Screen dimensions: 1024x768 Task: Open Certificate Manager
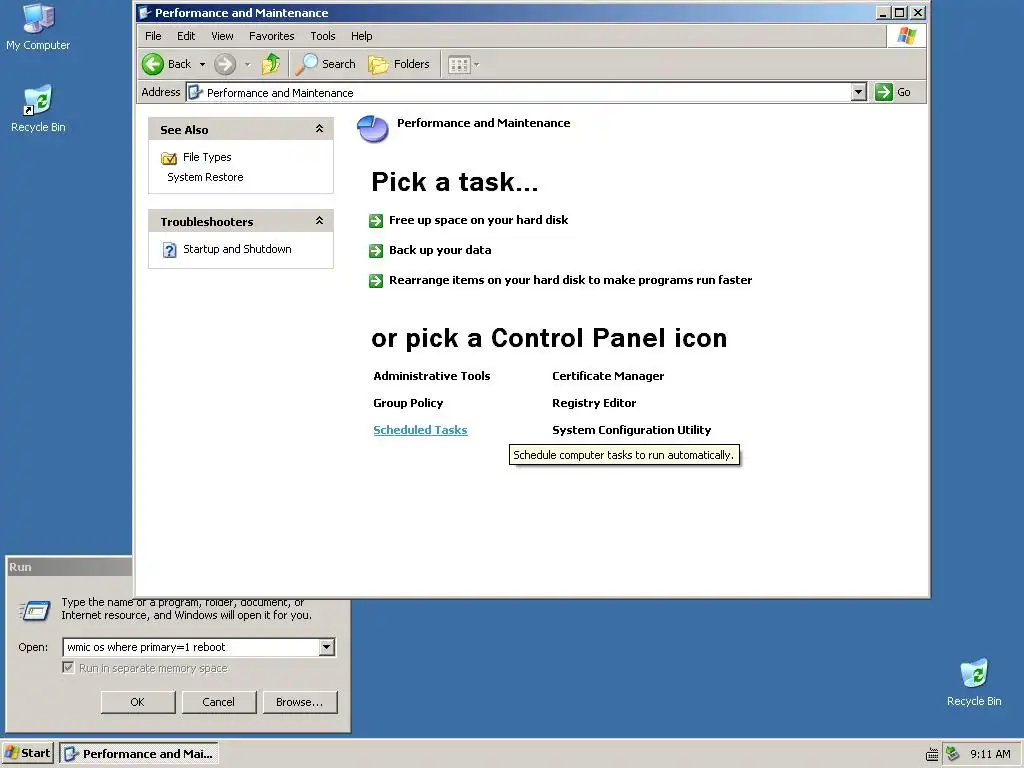click(x=608, y=376)
